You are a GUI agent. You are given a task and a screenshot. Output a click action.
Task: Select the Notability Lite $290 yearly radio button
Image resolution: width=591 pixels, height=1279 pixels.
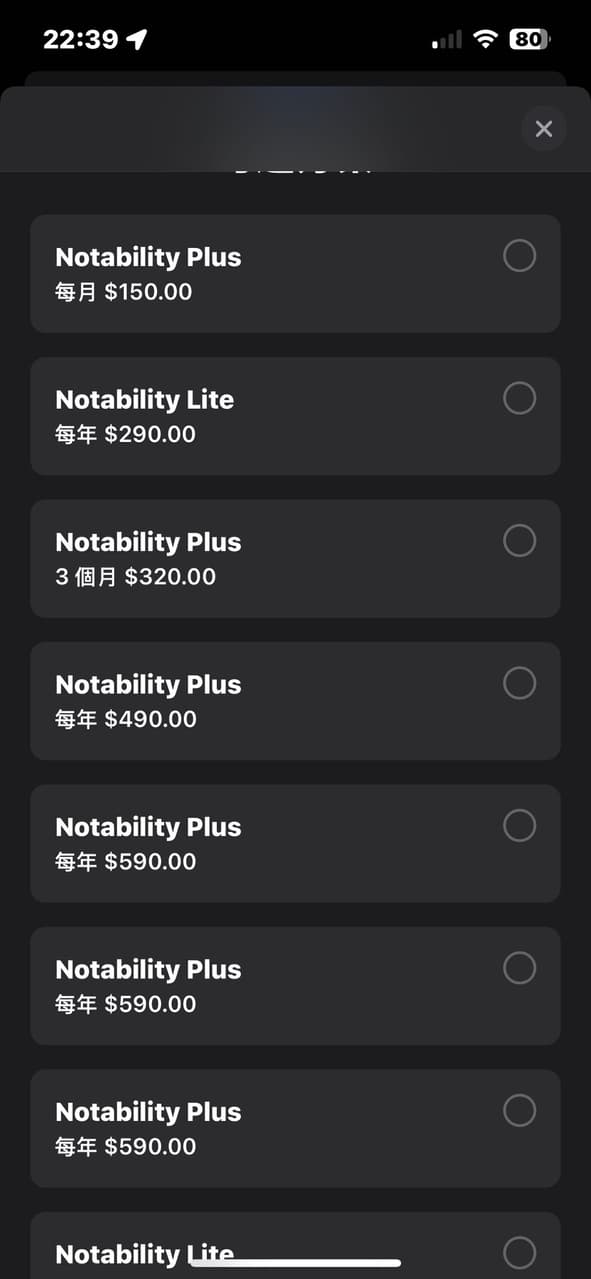pyautogui.click(x=519, y=398)
